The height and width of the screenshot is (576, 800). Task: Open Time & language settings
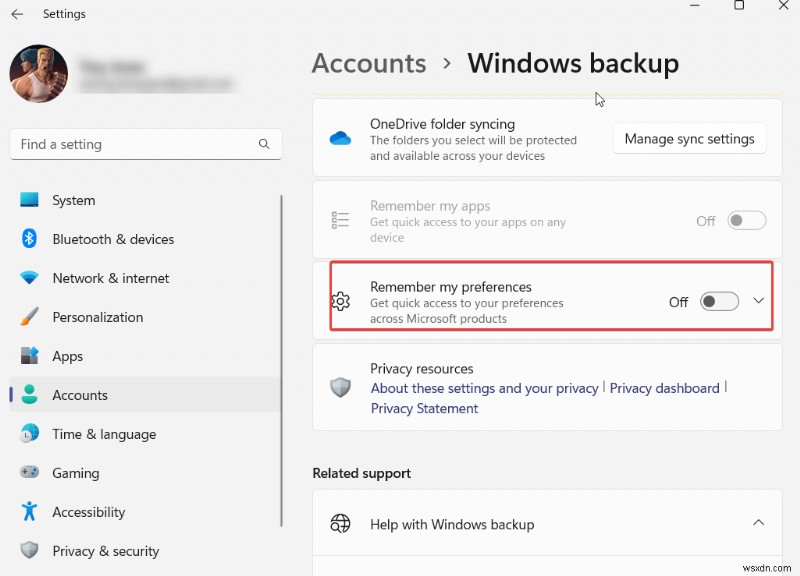(x=145, y=434)
